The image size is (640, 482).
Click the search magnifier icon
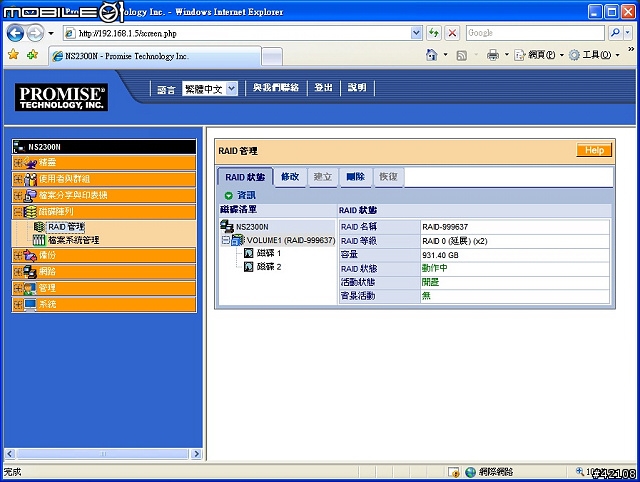(616, 33)
